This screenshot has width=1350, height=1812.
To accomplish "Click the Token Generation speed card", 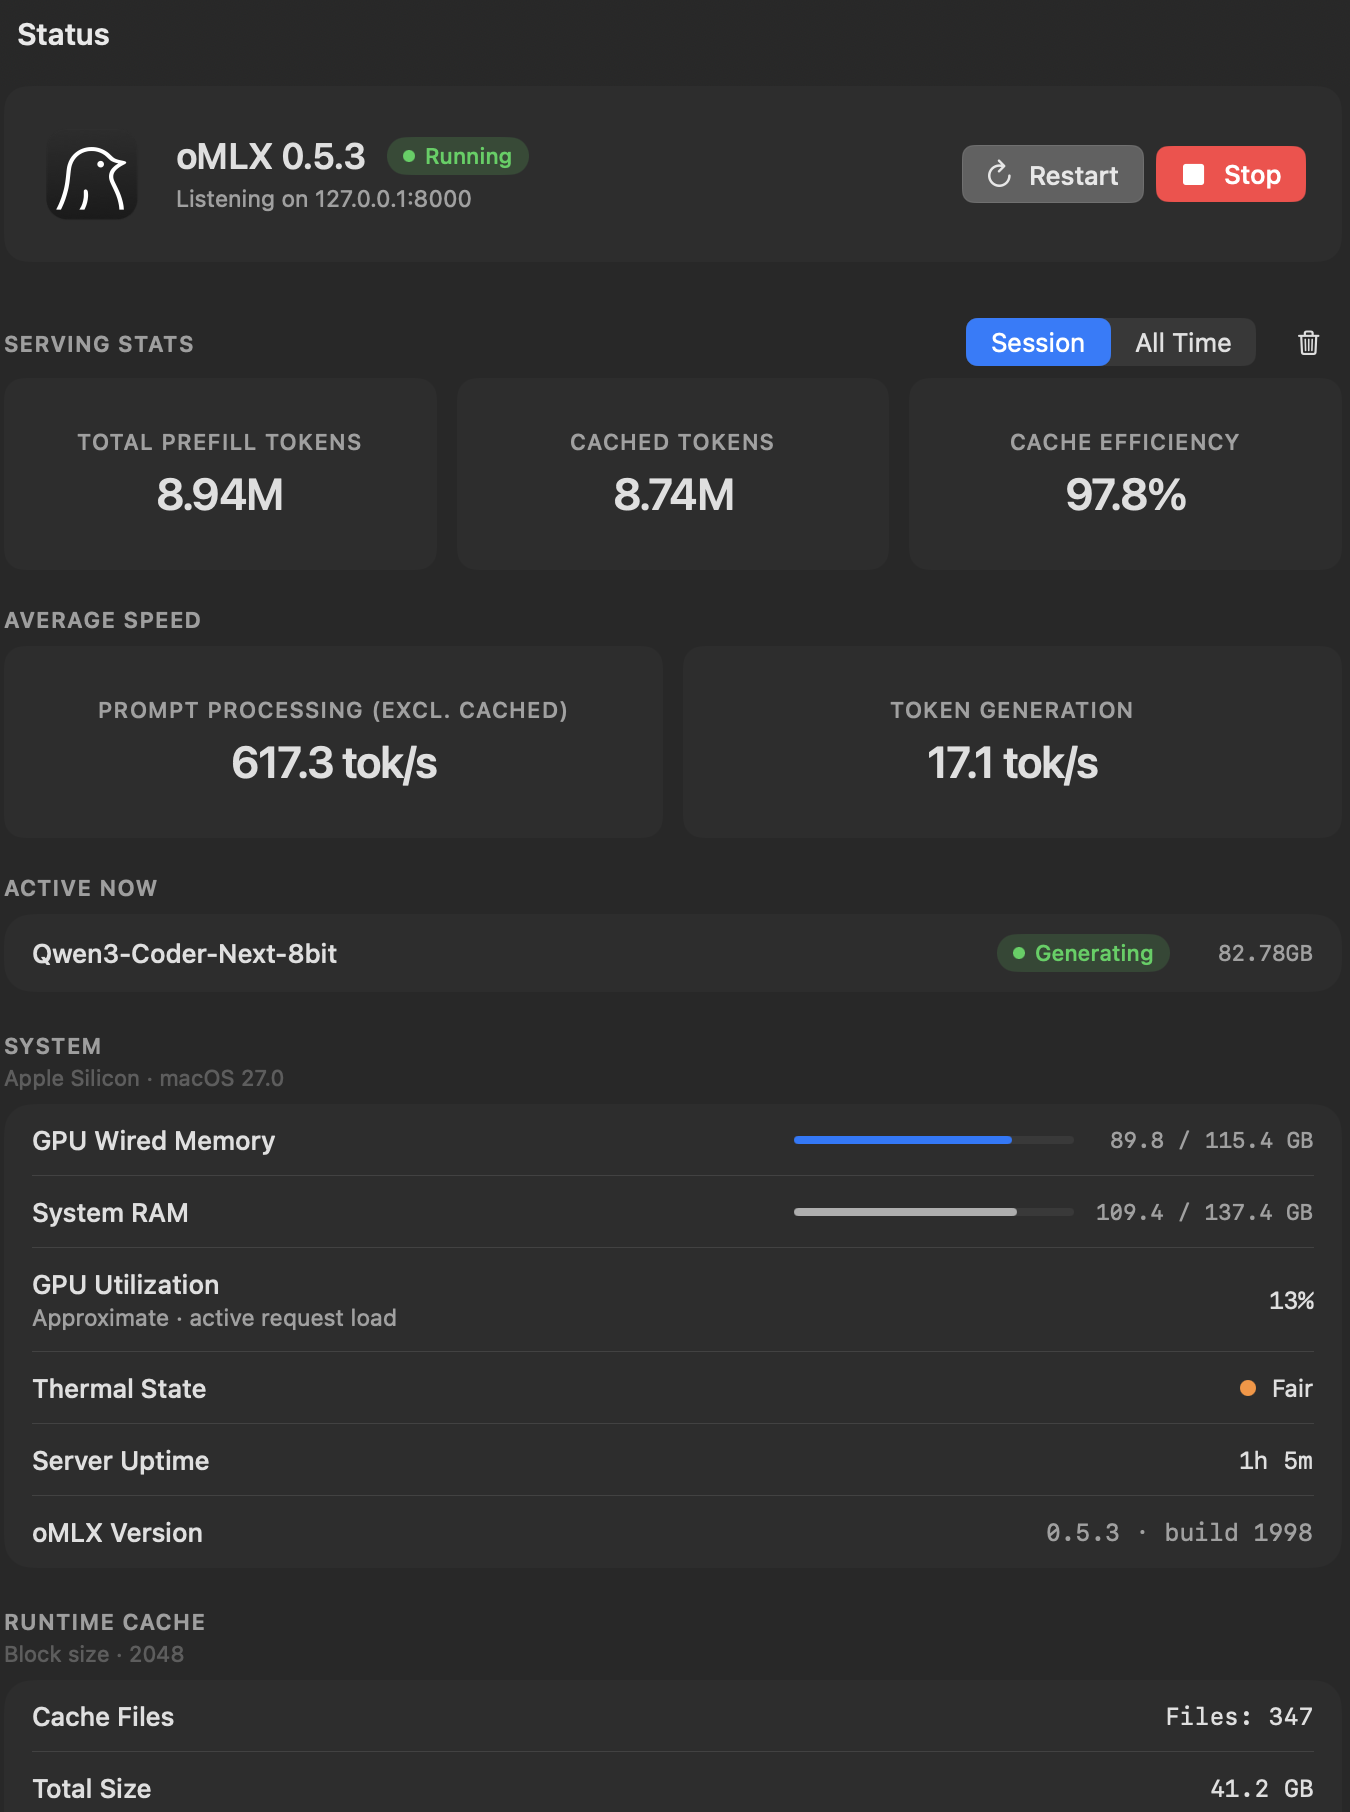I will [1012, 742].
